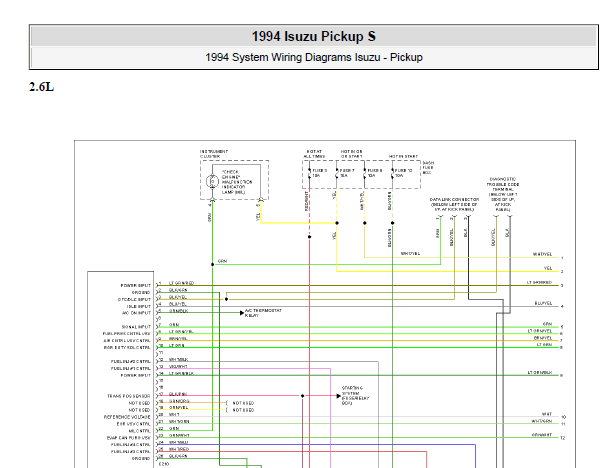Click WHT/RED wire label at pin 25

coord(179,449)
